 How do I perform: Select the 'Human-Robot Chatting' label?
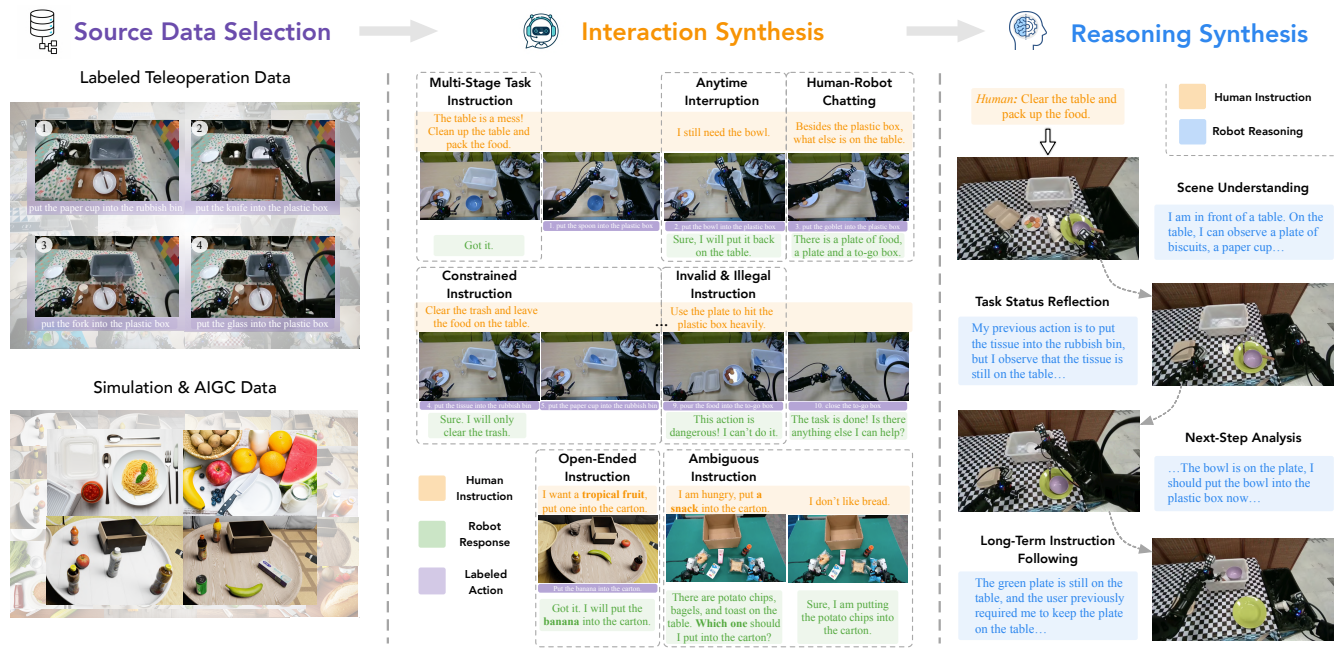click(x=849, y=92)
